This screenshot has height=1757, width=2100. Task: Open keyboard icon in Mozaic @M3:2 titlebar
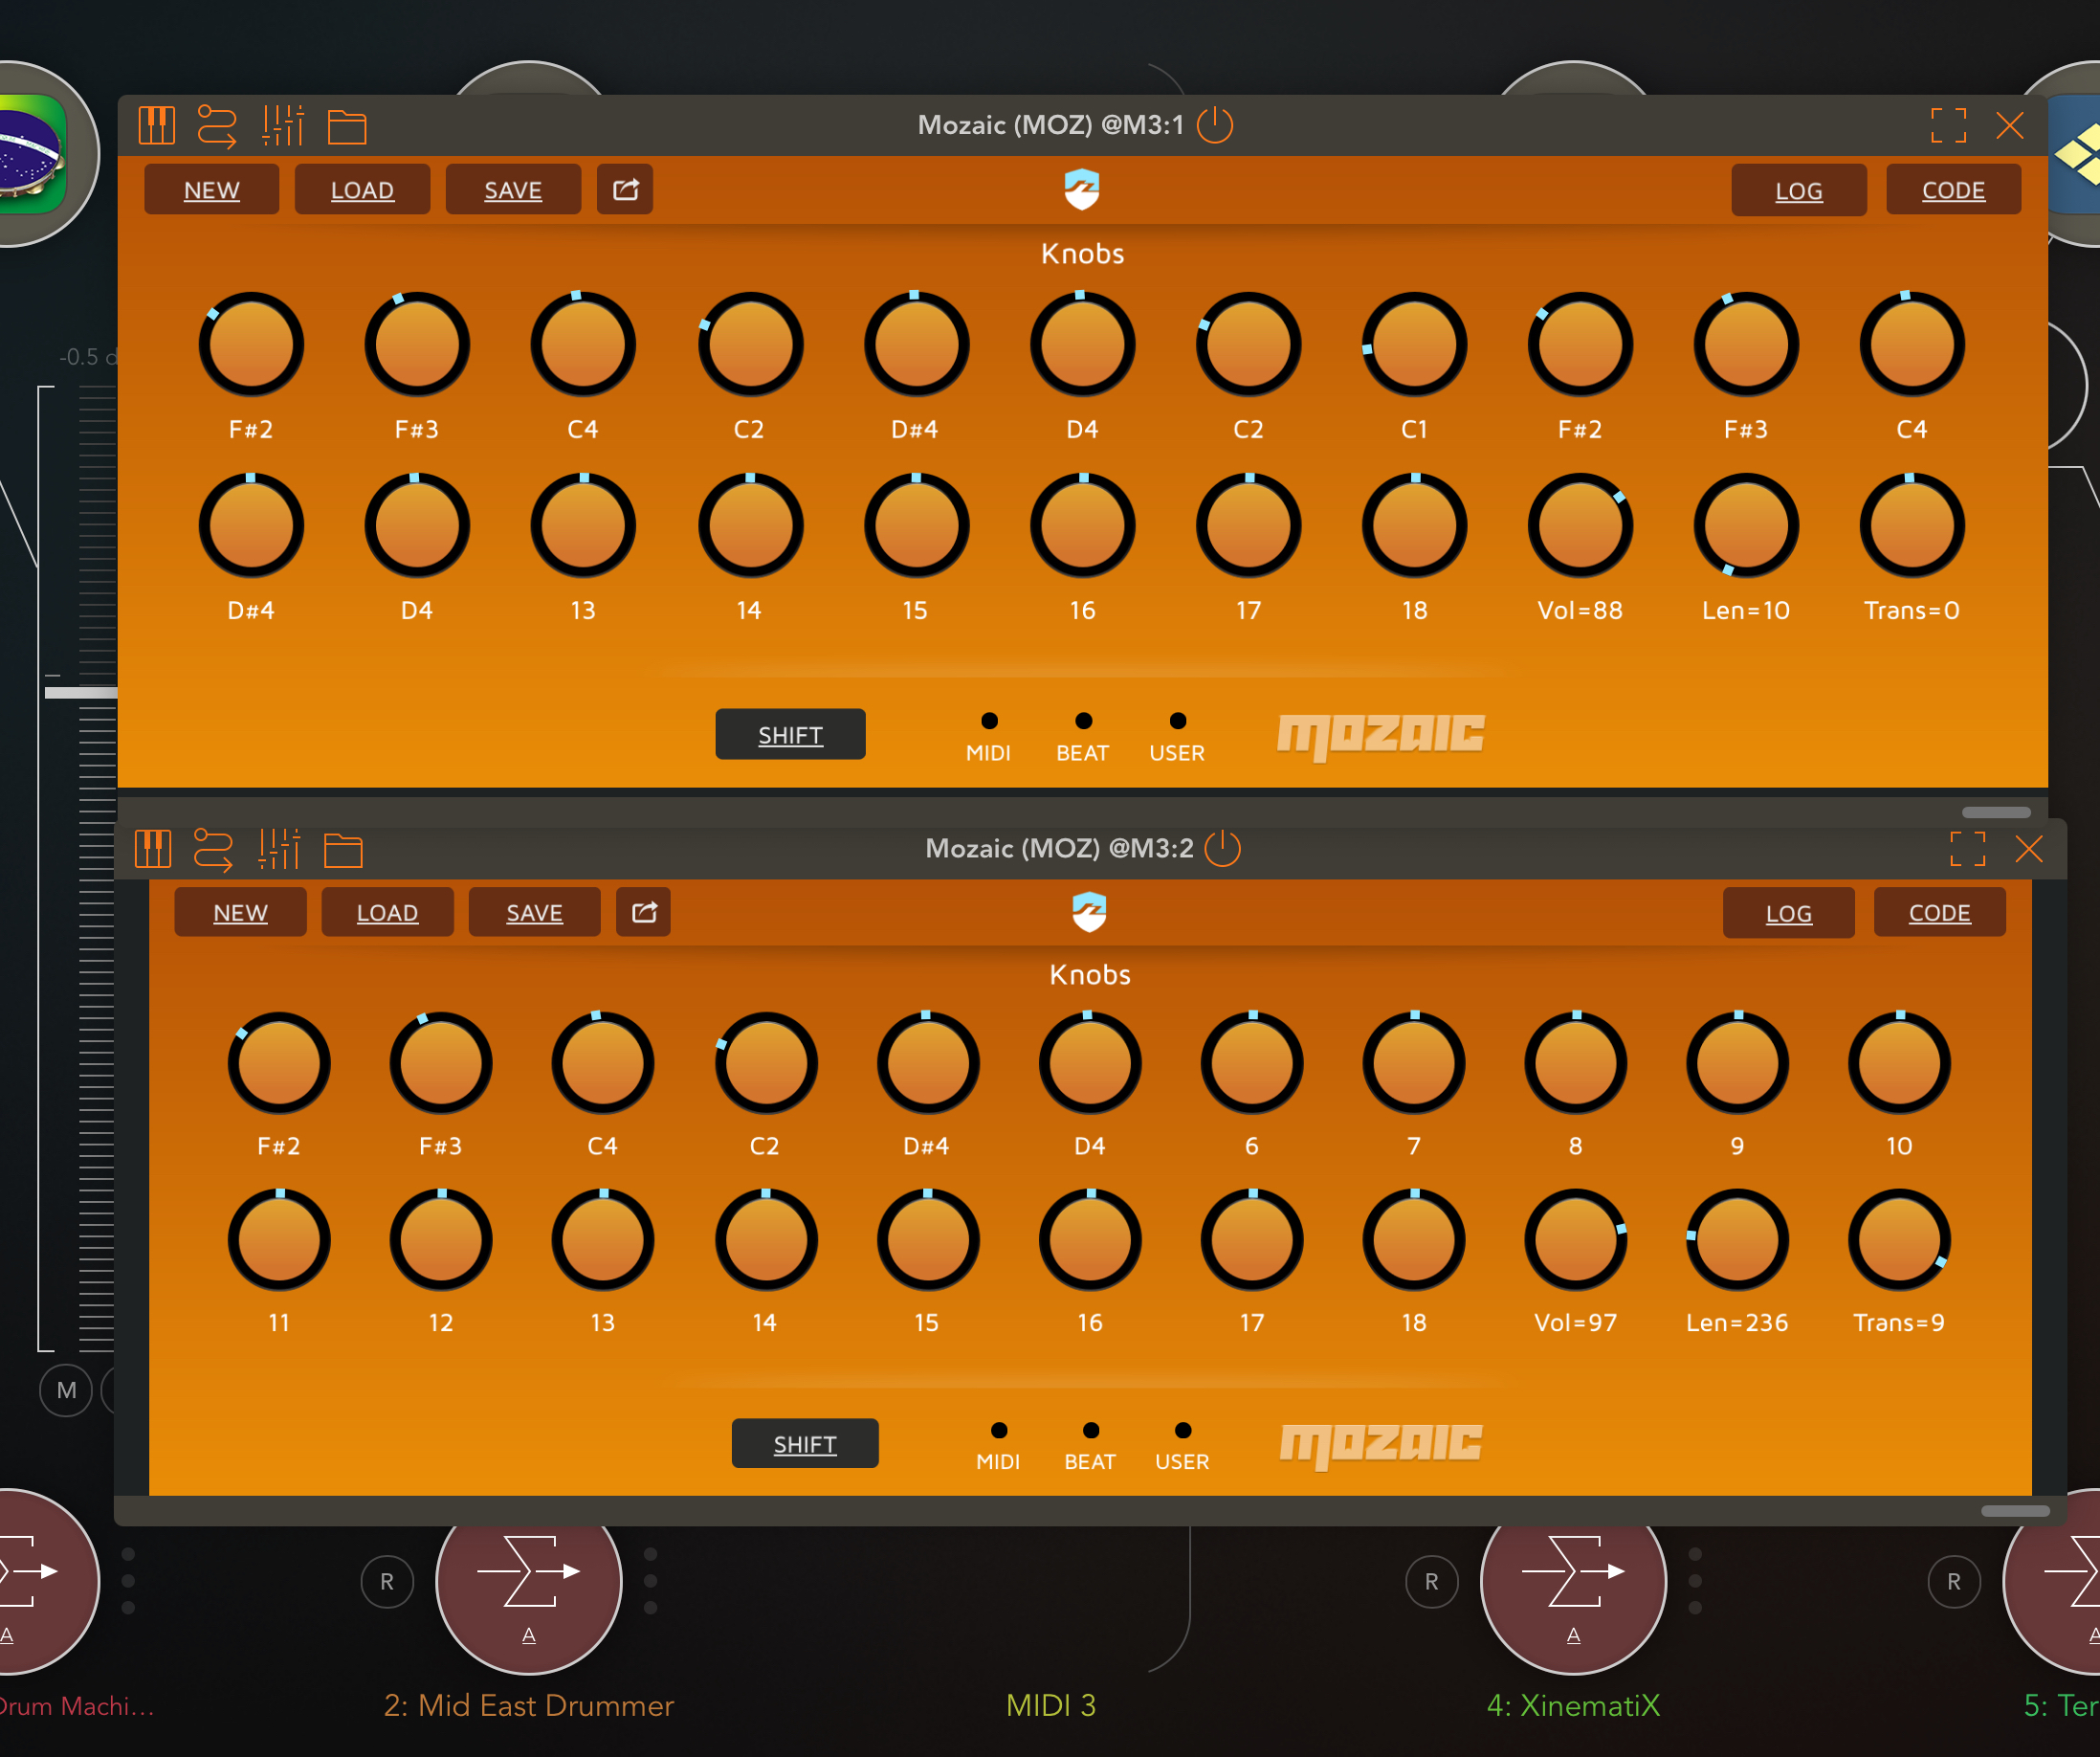(x=153, y=849)
